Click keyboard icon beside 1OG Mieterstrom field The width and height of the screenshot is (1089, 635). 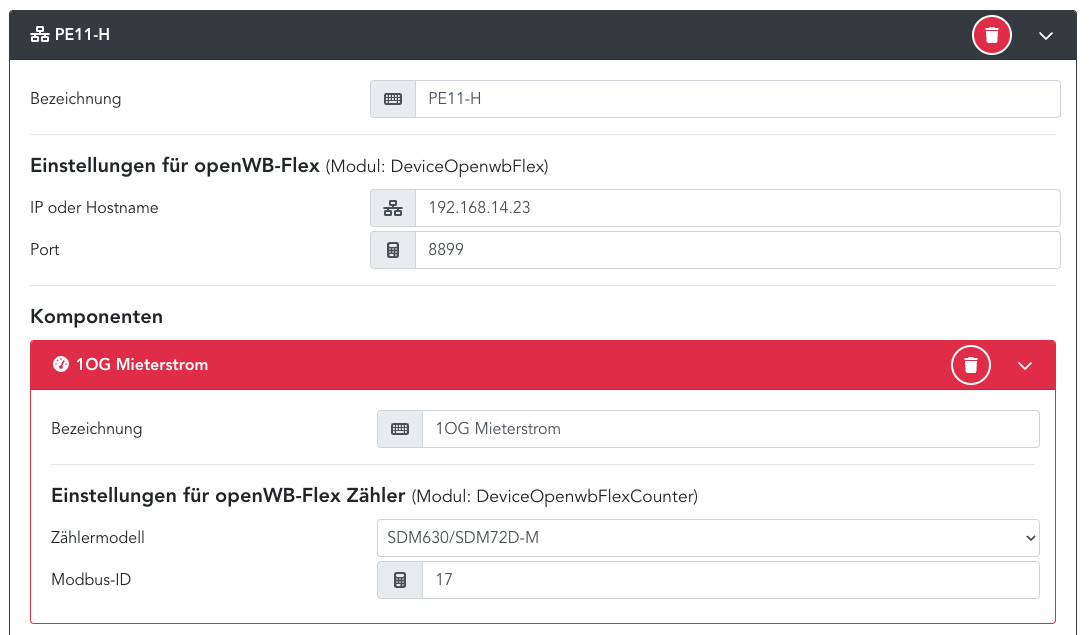pyautogui.click(x=400, y=429)
